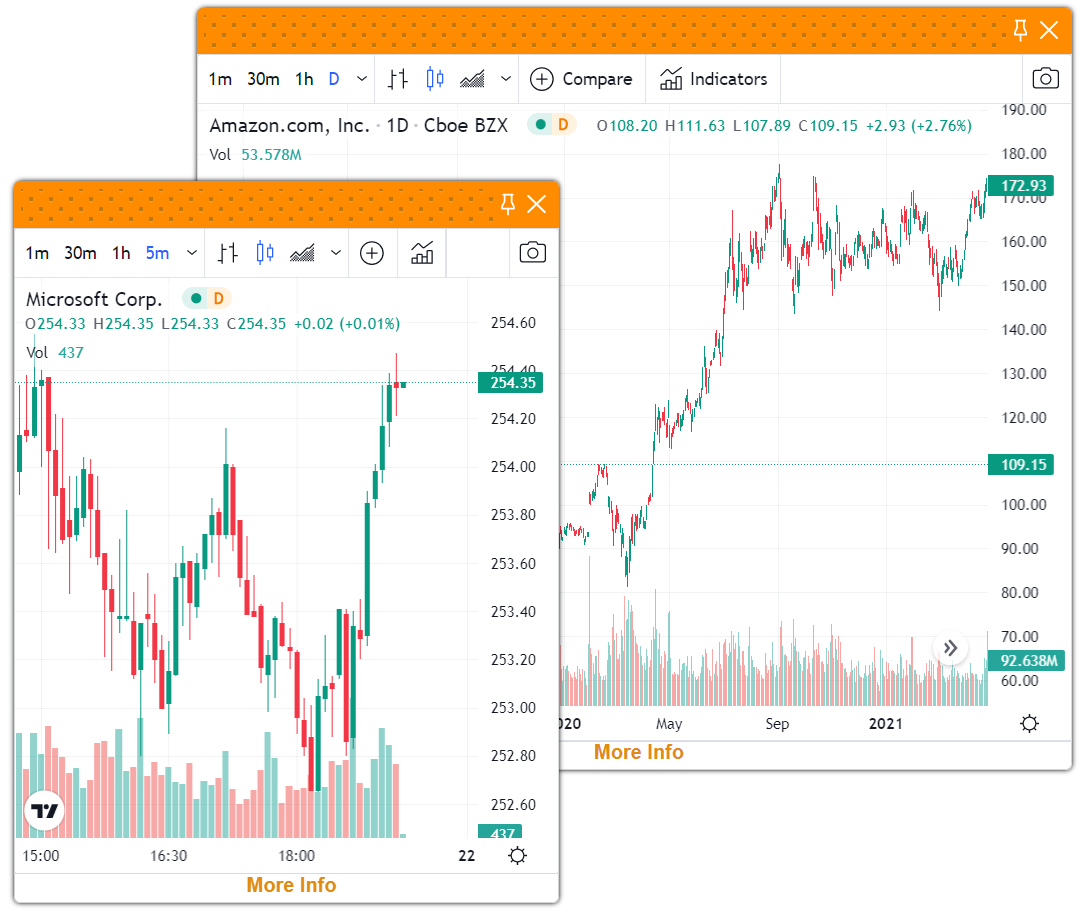Select 1h interval in Microsoft chart
1090x916 pixels.
[x=122, y=253]
